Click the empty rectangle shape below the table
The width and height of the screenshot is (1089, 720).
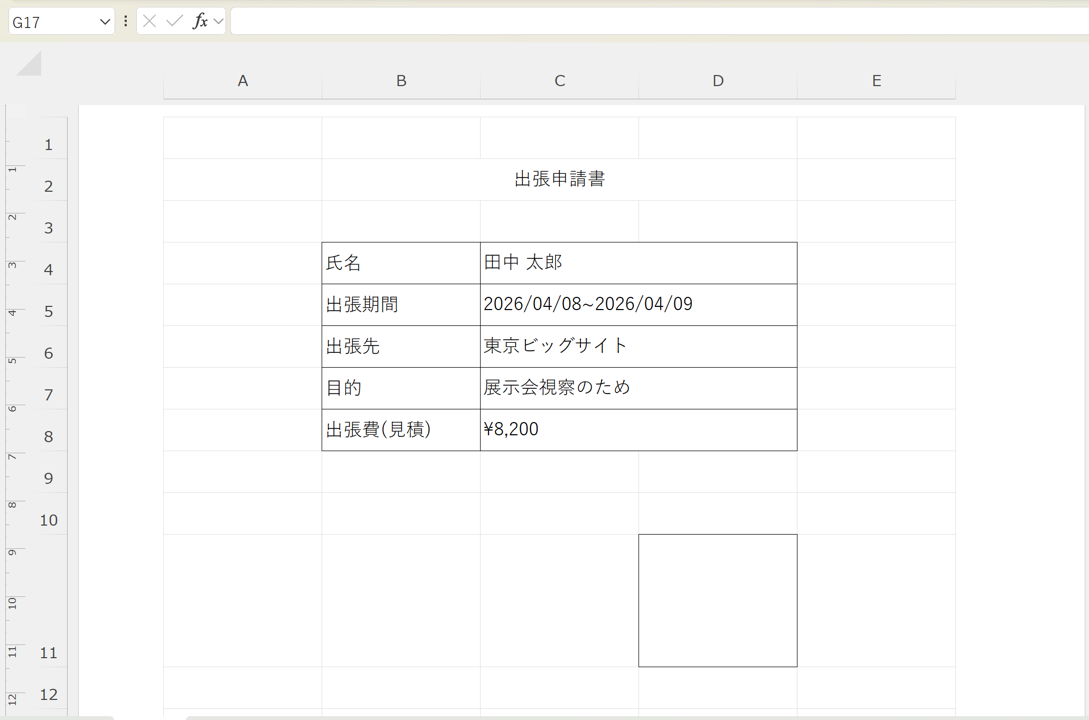(717, 600)
